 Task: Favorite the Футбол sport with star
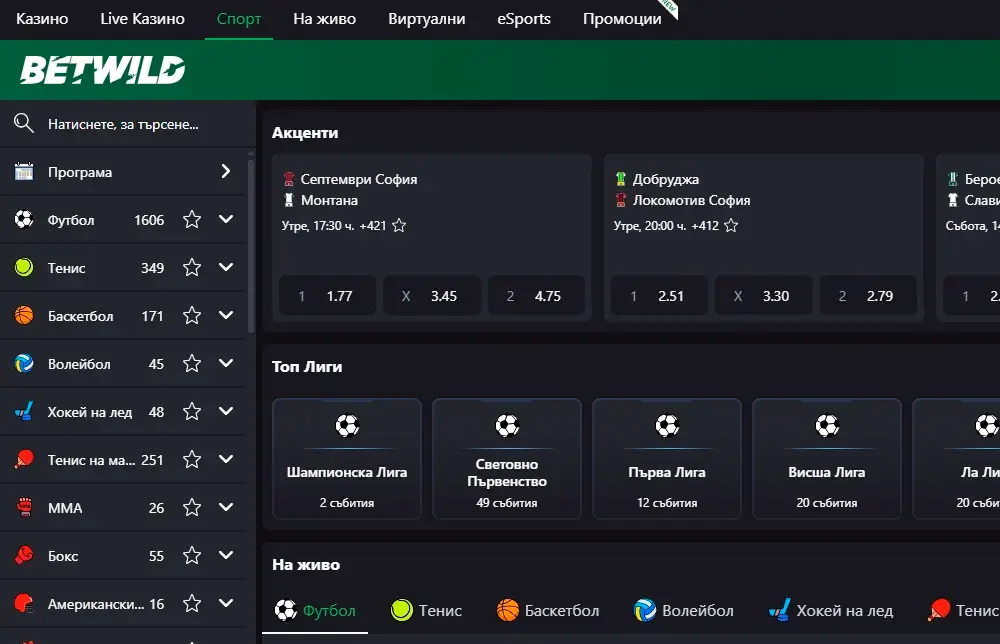pos(192,219)
